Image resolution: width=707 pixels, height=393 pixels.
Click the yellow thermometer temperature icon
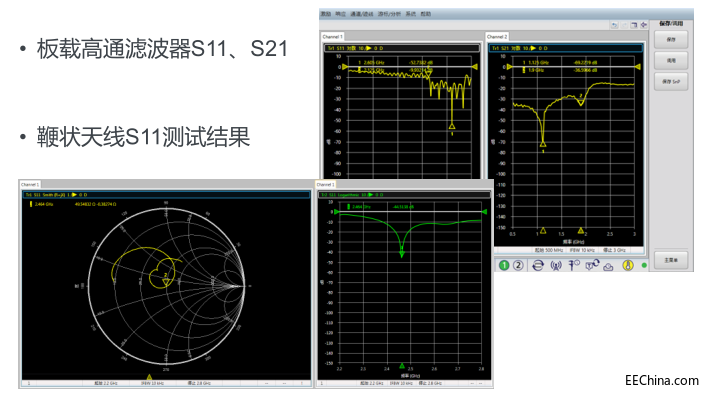tap(628, 265)
